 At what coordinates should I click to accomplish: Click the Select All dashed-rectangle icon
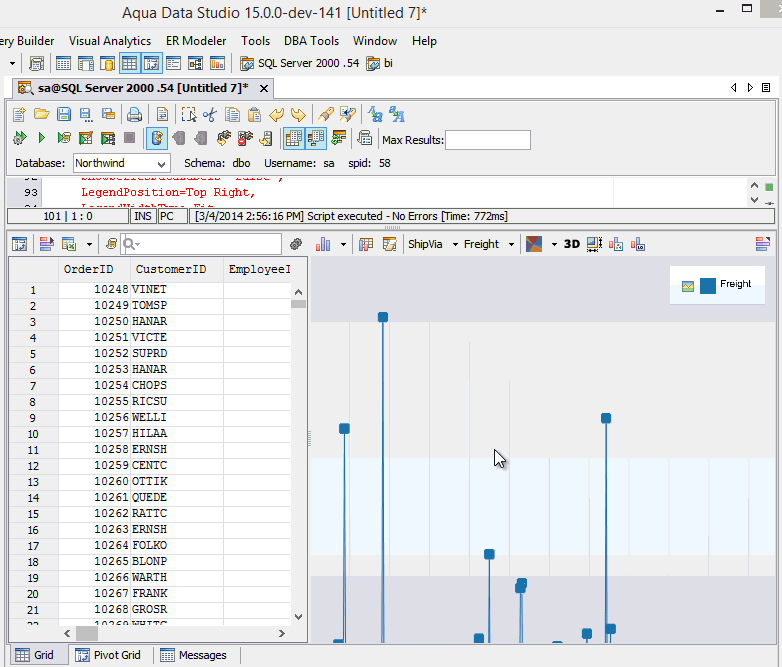(189, 115)
